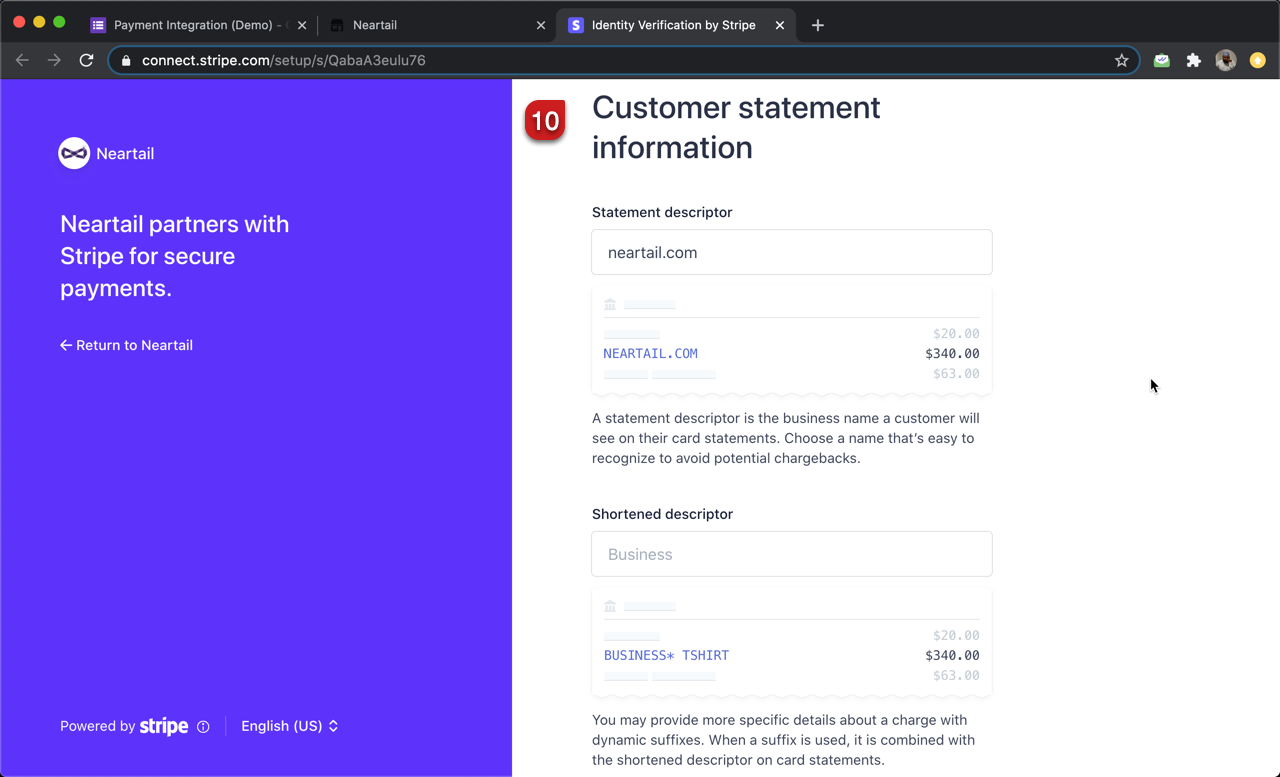This screenshot has height=777, width=1280.
Task: Click the forward navigation arrow
Action: tap(54, 60)
